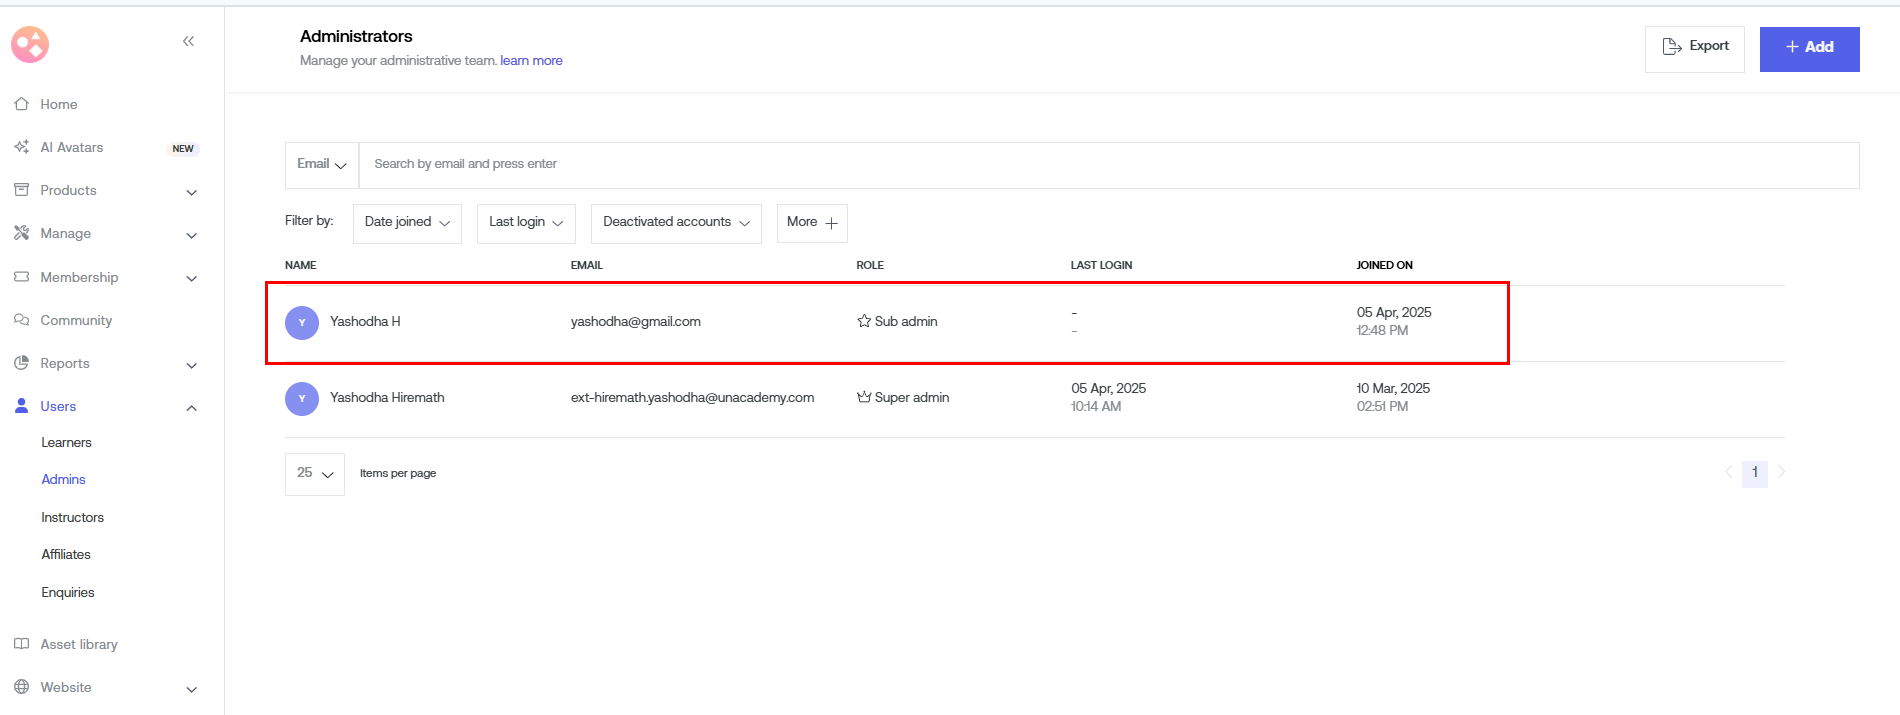Expand the Products menu

pyautogui.click(x=191, y=191)
